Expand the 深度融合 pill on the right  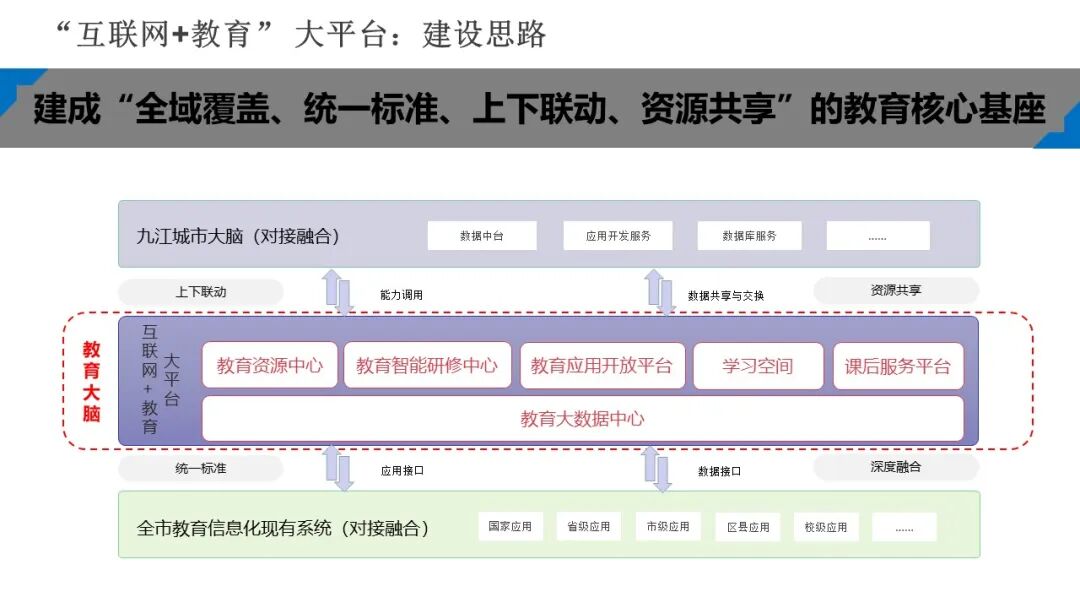click(897, 467)
